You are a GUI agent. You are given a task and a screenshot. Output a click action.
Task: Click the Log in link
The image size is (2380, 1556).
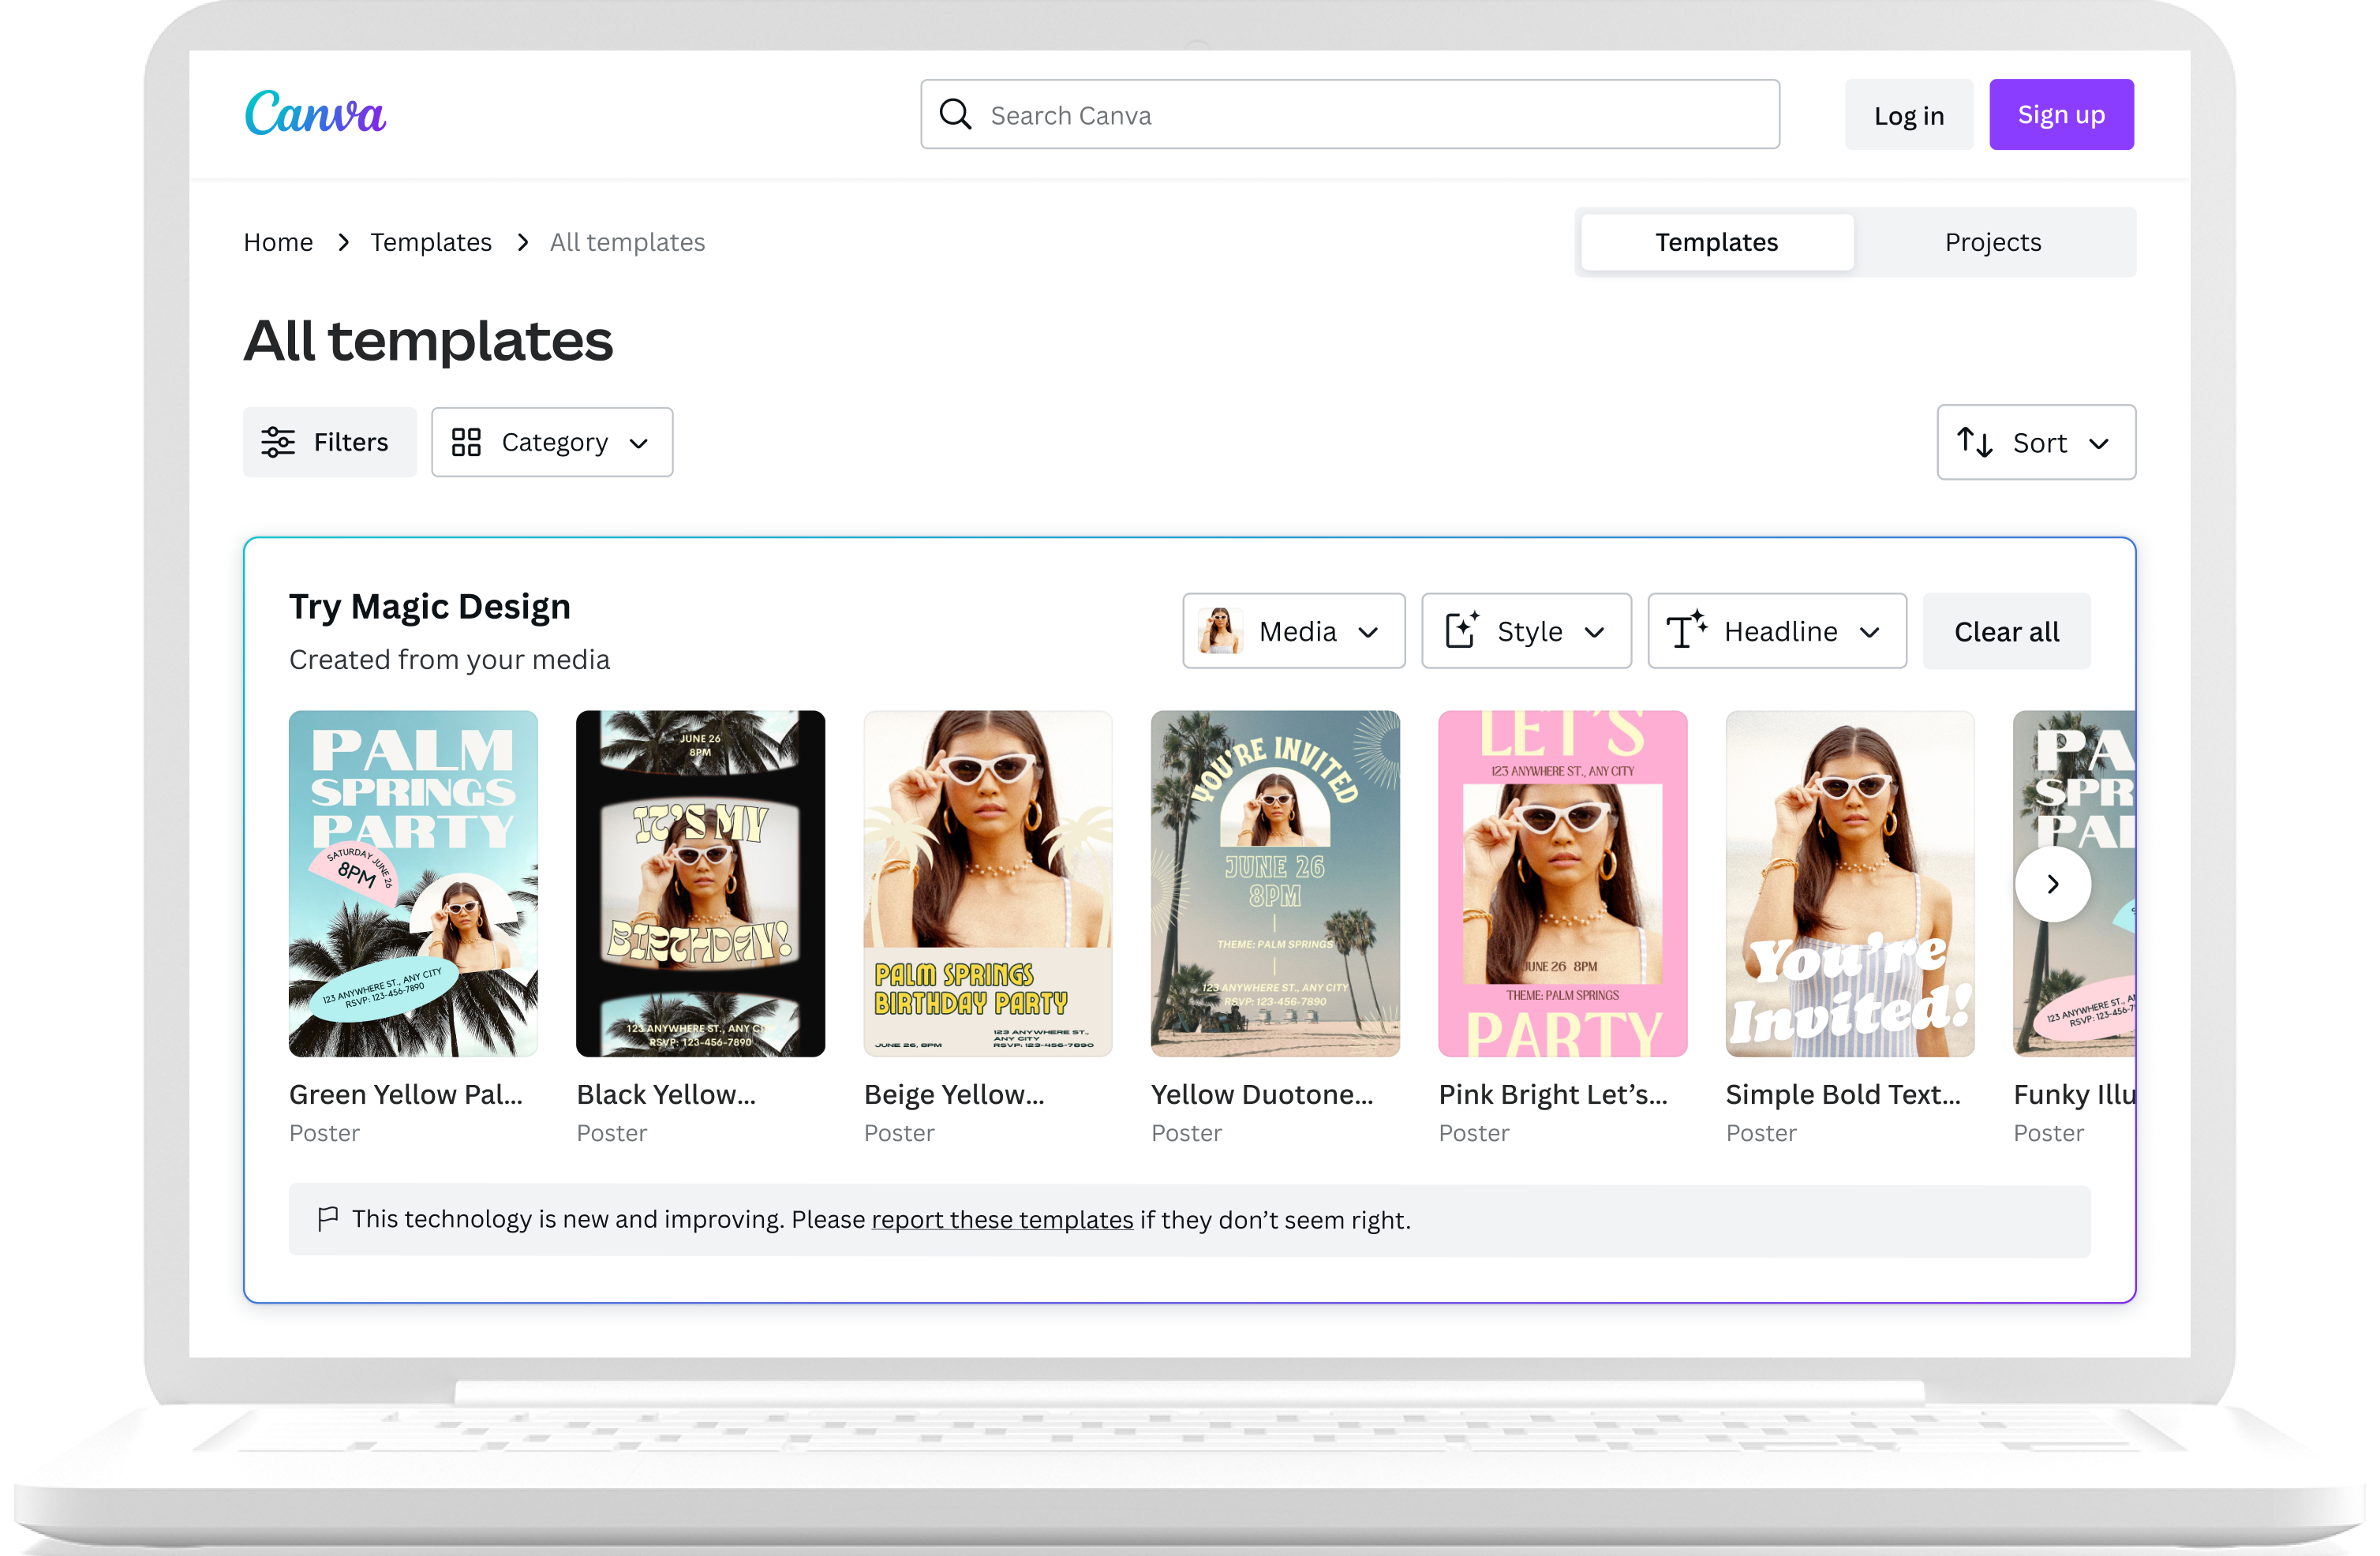tap(1910, 114)
